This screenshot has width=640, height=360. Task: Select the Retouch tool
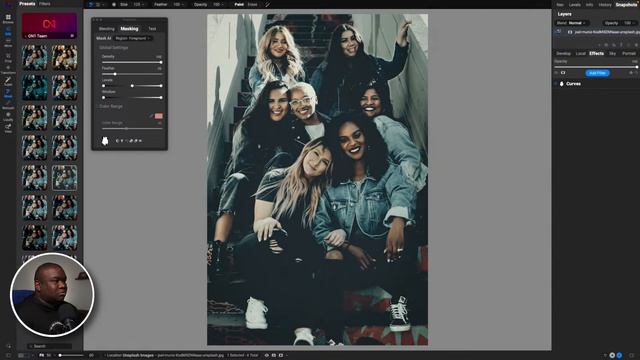tap(8, 105)
